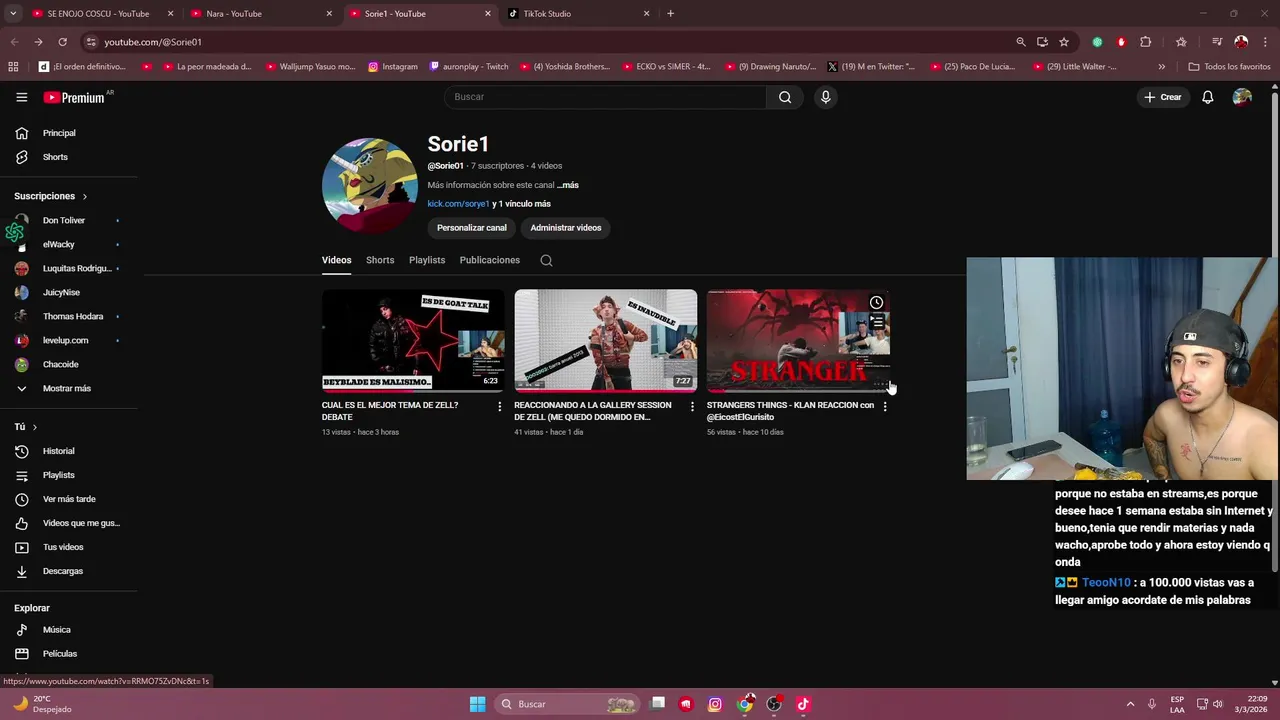
Task: Play REACCIONANDO A LA GALLERY SESSION thumbnail
Action: [606, 340]
